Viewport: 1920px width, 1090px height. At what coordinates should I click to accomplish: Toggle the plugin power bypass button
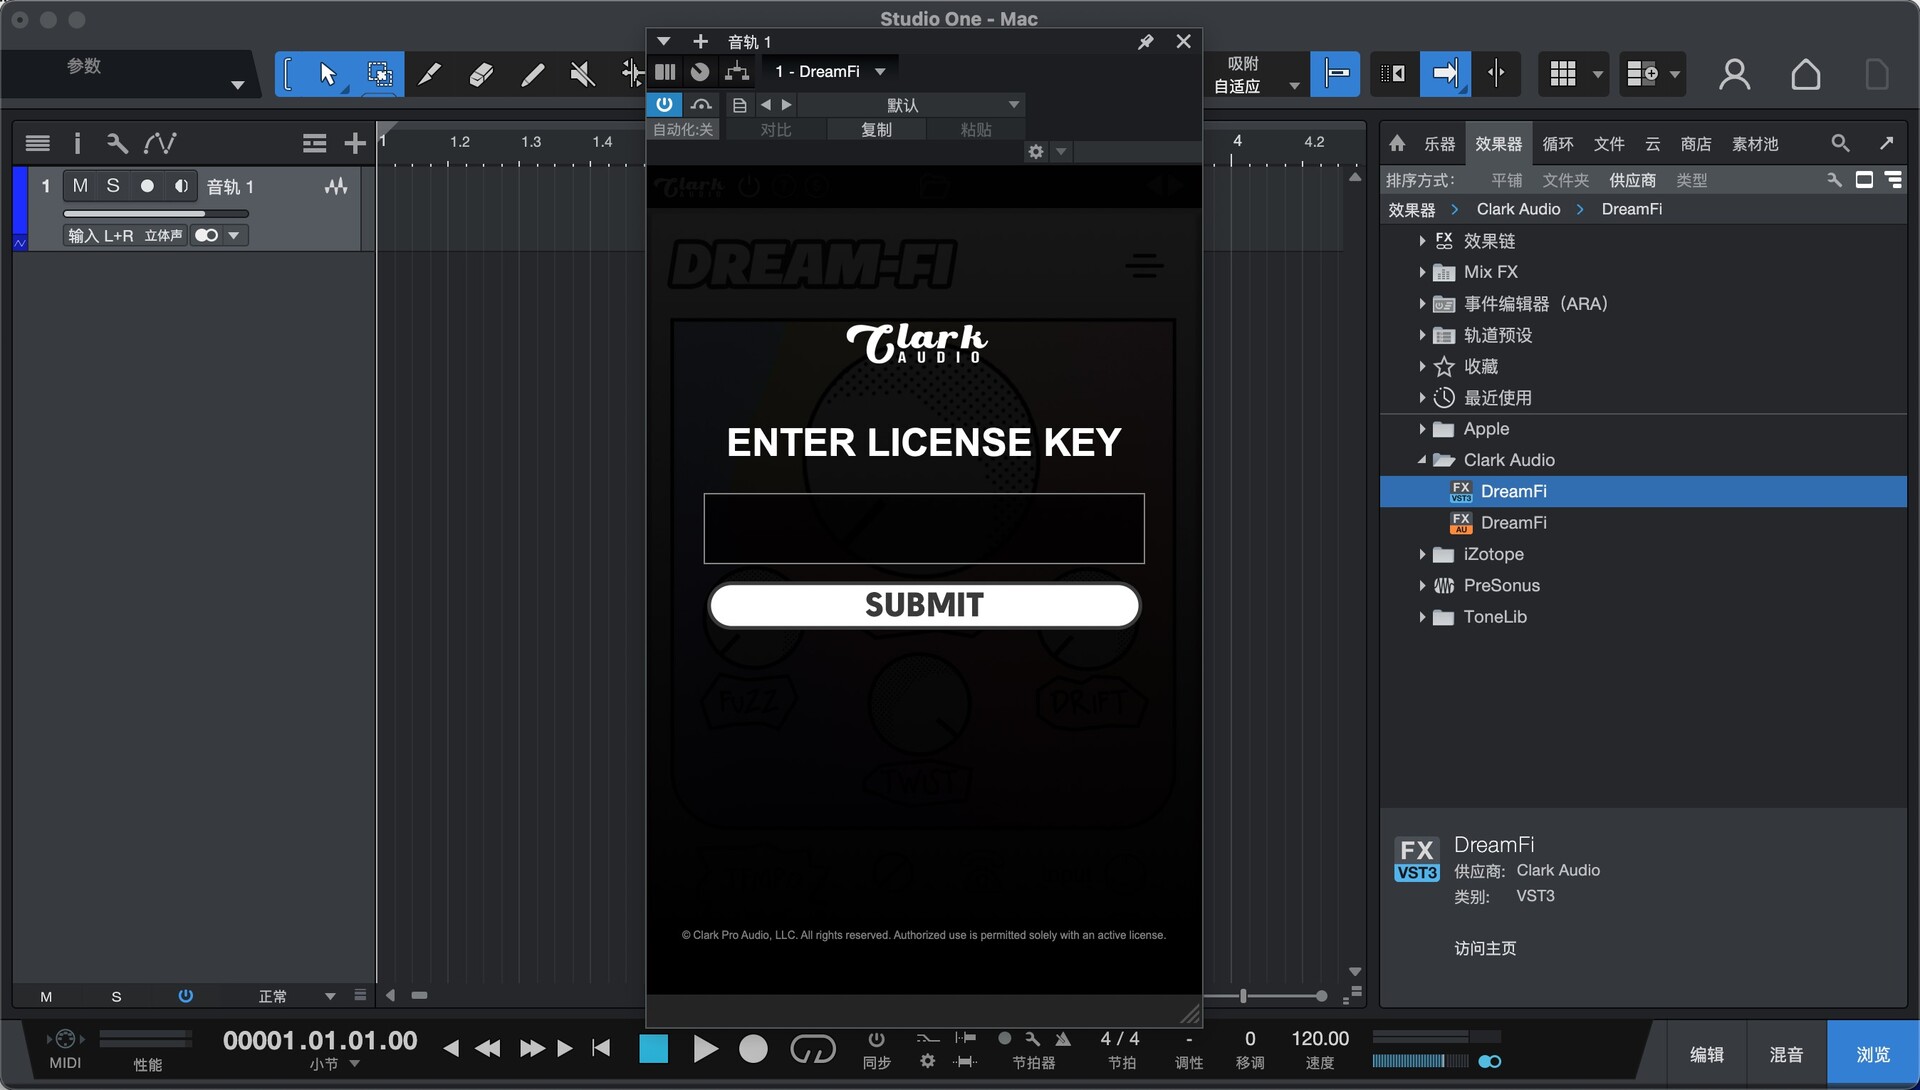(x=664, y=104)
